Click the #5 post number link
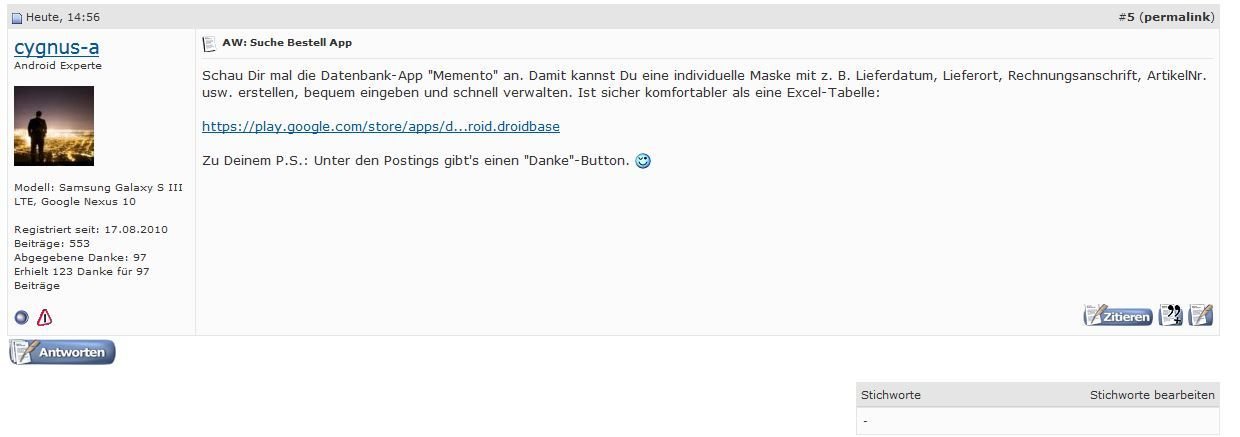The height and width of the screenshot is (437, 1240). coord(1126,18)
